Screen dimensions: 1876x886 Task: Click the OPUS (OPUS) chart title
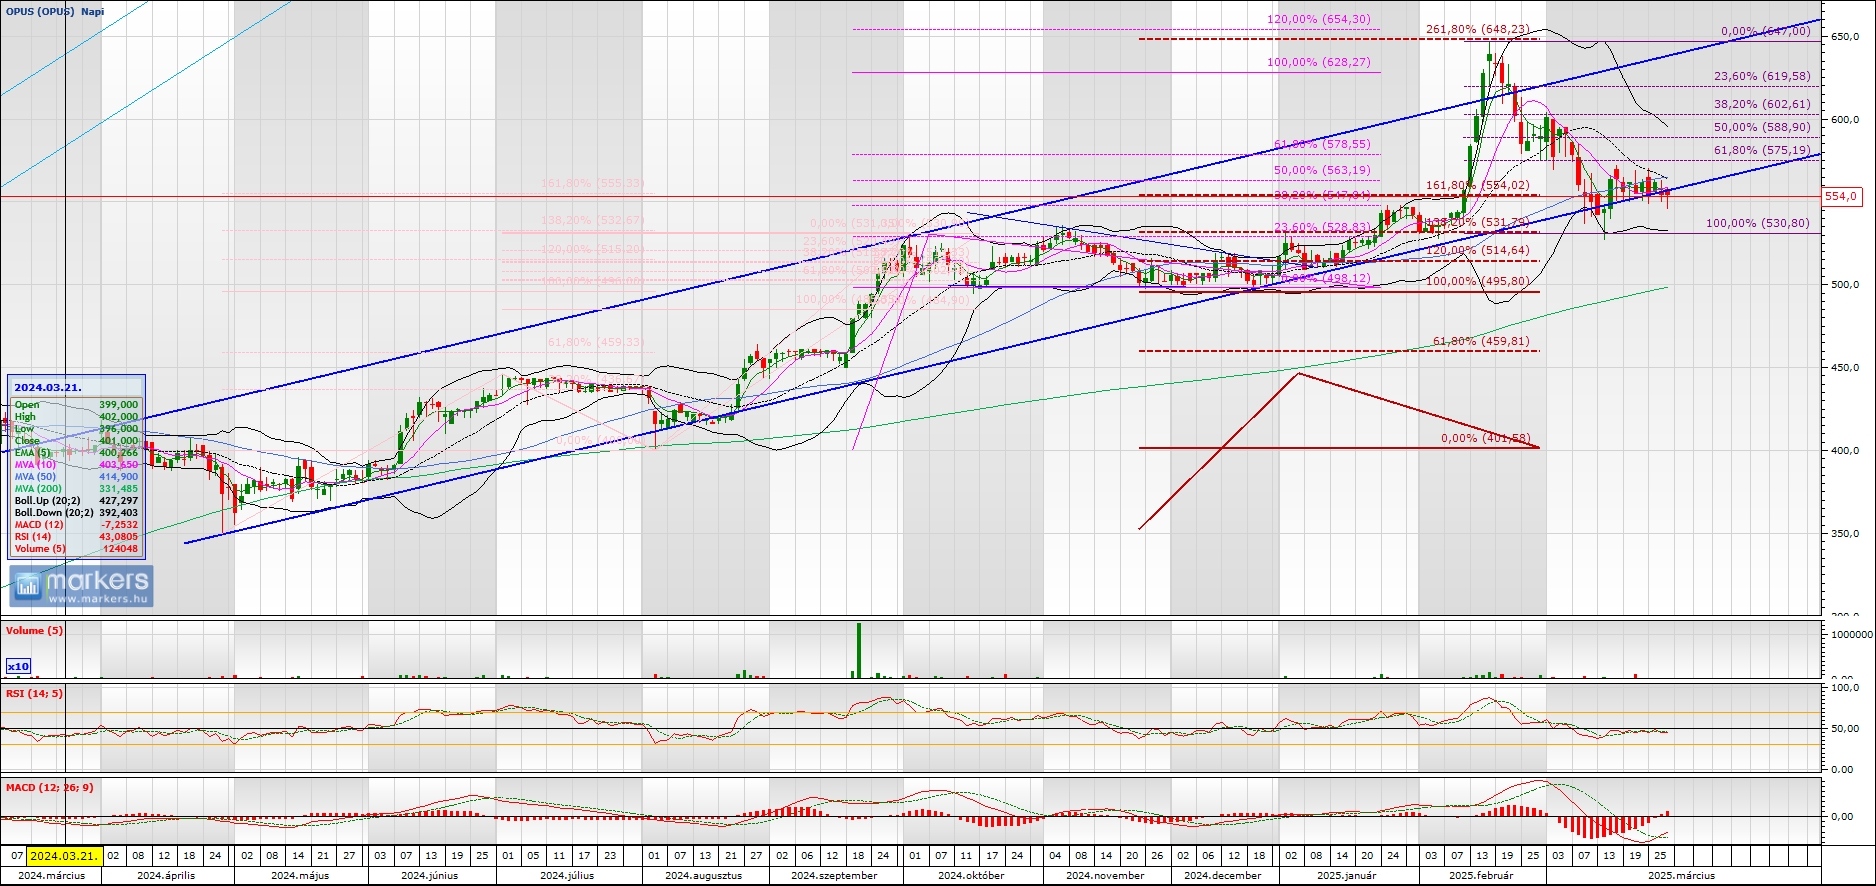pyautogui.click(x=40, y=12)
